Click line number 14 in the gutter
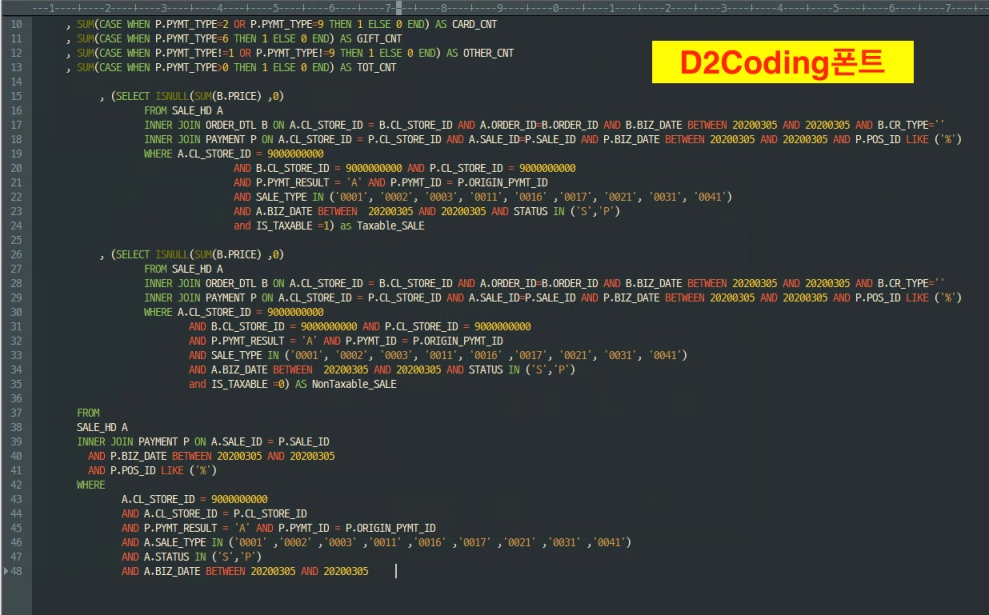The height and width of the screenshot is (615, 989). (16, 82)
